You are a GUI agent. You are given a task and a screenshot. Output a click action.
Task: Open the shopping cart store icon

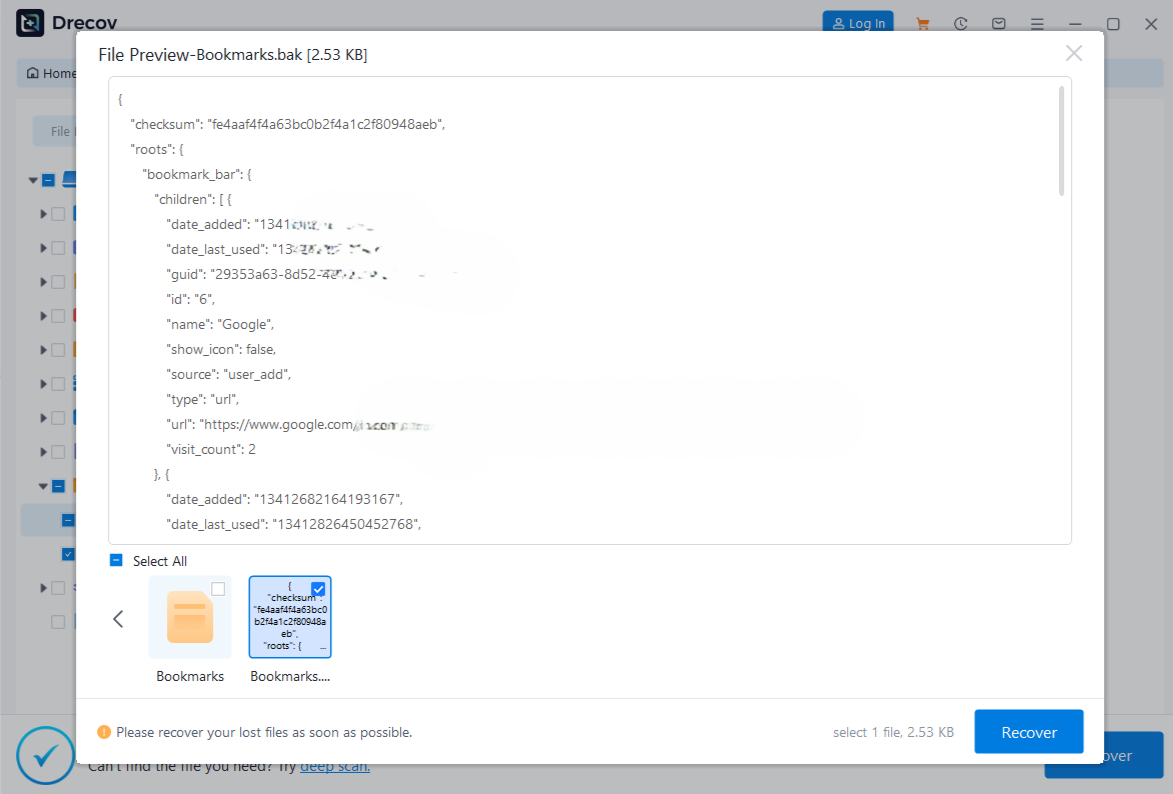(922, 23)
